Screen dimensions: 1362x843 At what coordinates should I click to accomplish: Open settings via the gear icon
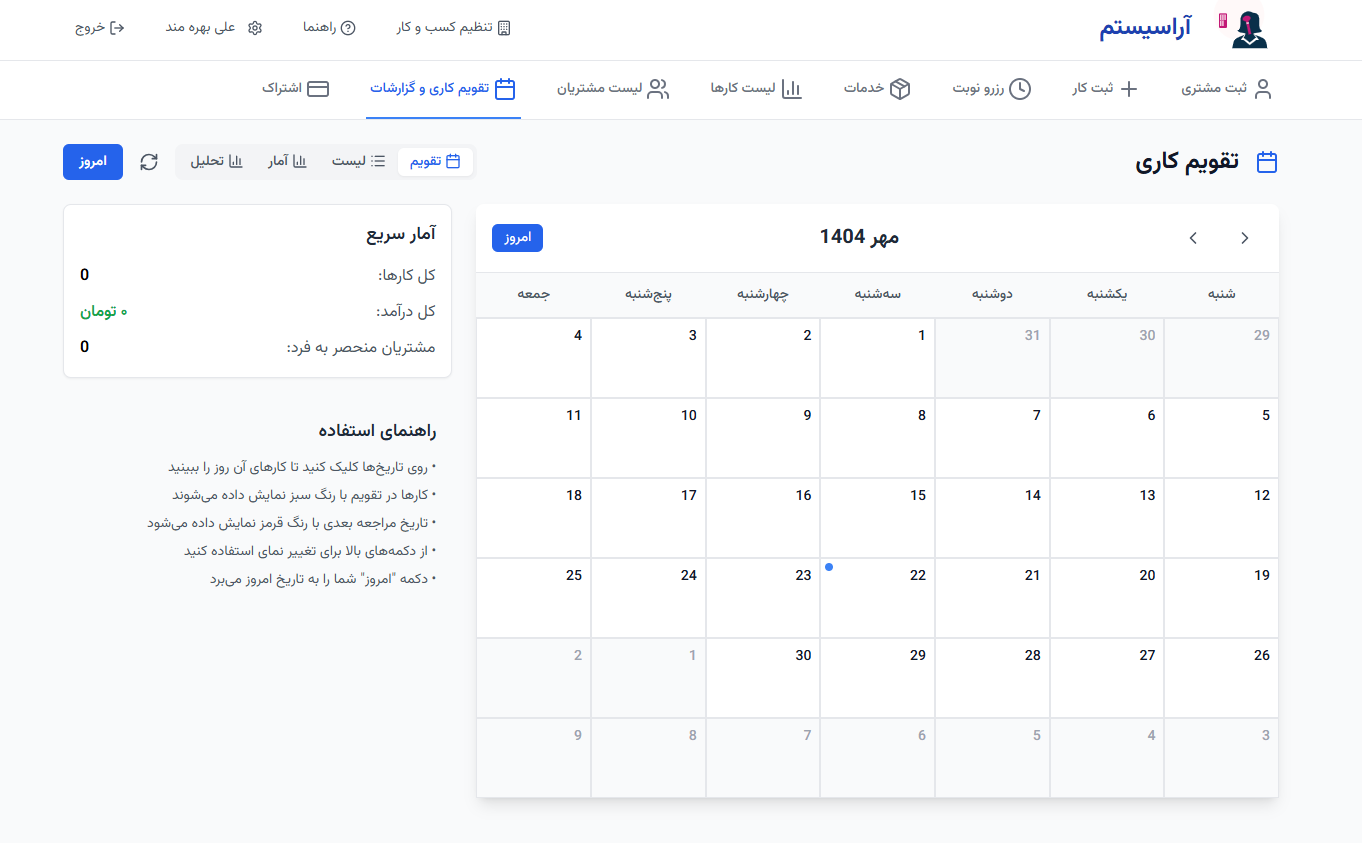[x=255, y=28]
